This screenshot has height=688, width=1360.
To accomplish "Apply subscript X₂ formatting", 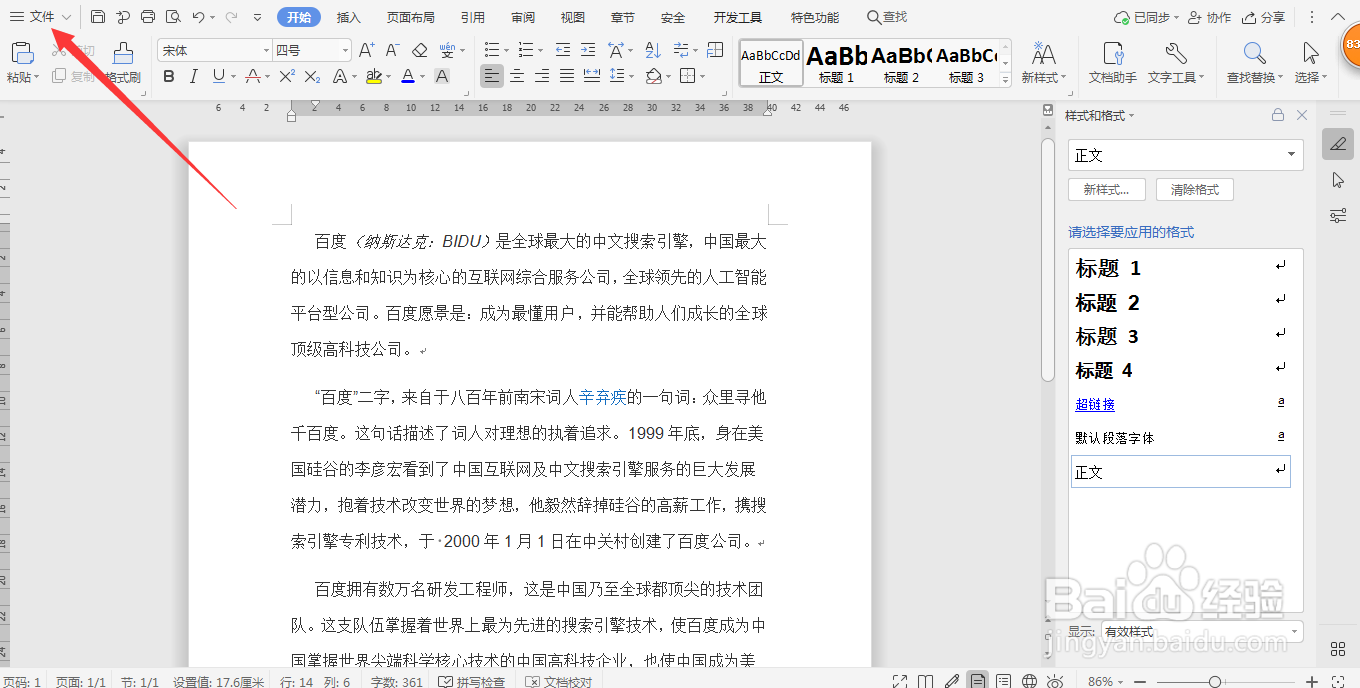I will 312,76.
